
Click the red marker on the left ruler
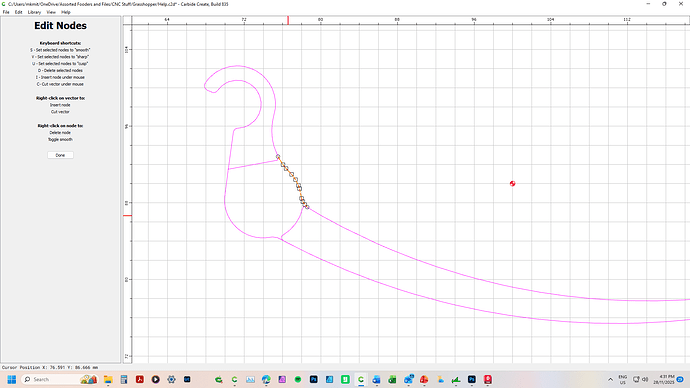click(x=127, y=216)
